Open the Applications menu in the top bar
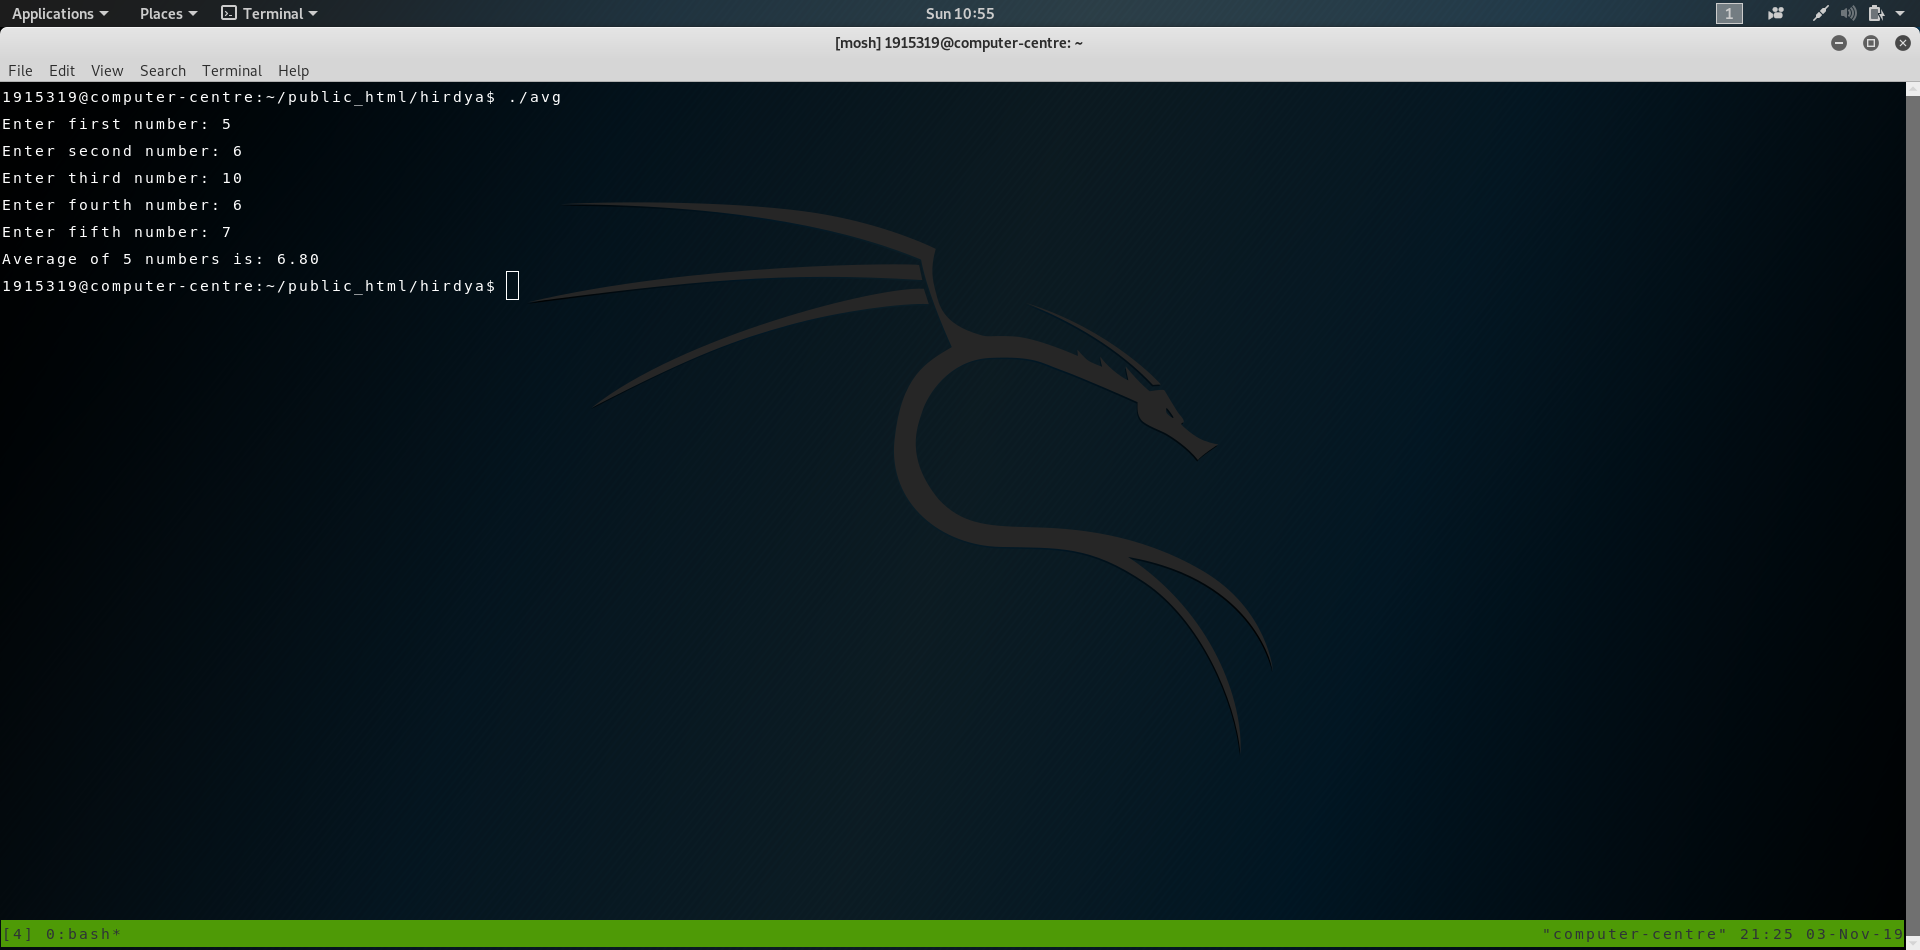1920x950 pixels. pyautogui.click(x=60, y=13)
